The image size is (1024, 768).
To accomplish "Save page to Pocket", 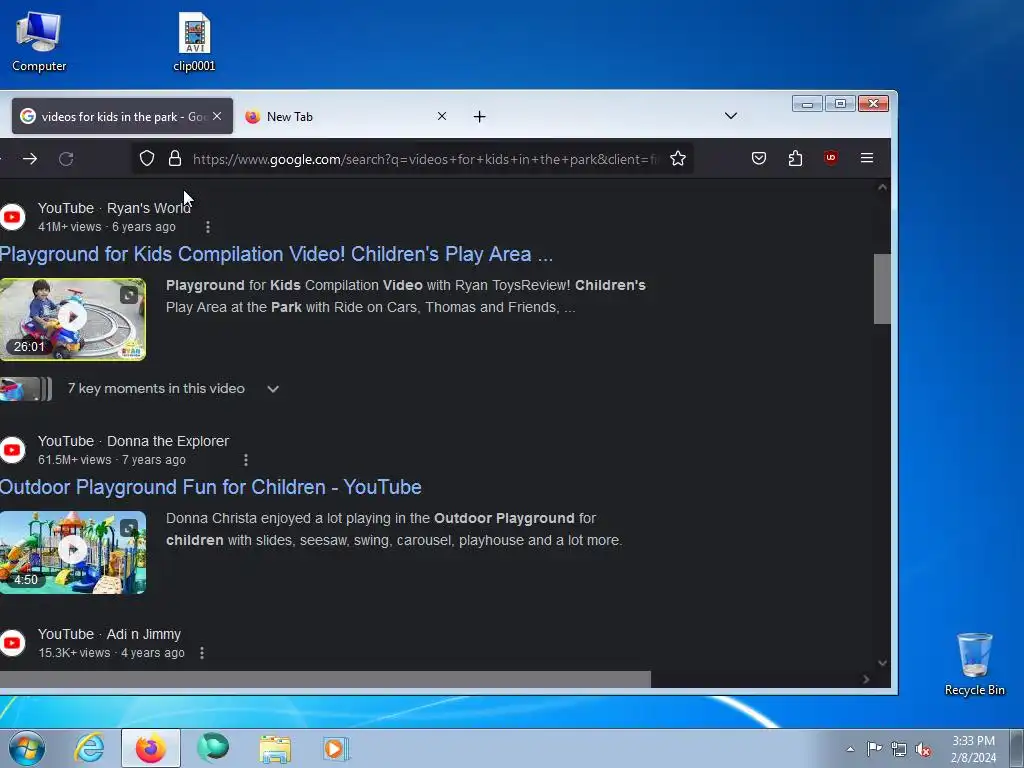I will pyautogui.click(x=759, y=158).
